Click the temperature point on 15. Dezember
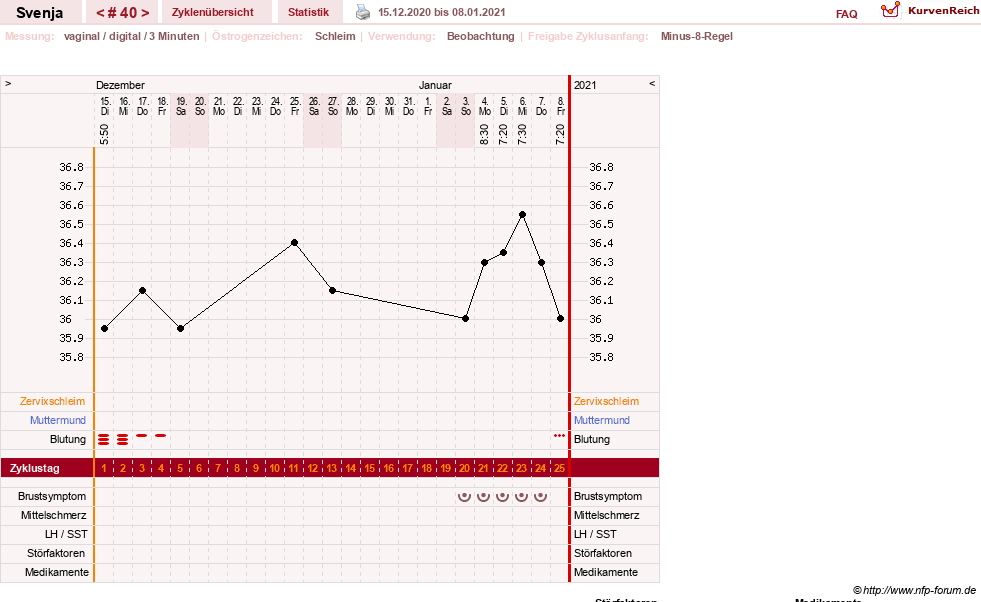 (x=104, y=329)
